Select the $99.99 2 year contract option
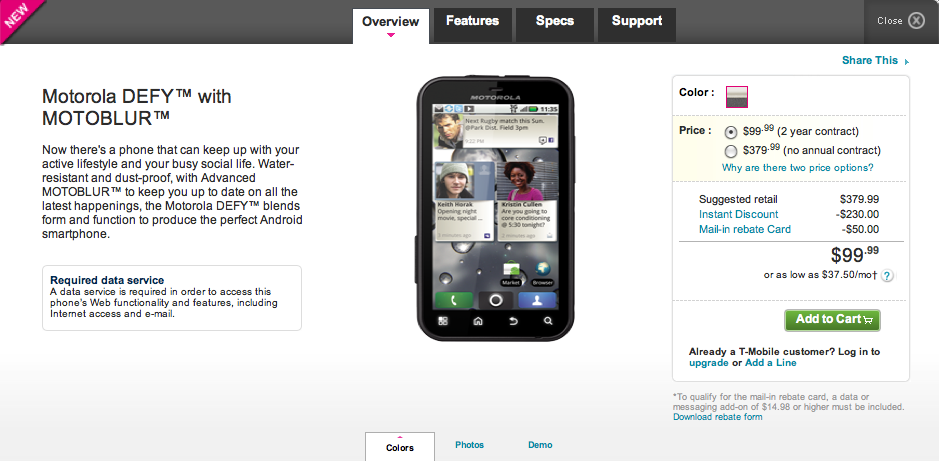 (731, 132)
